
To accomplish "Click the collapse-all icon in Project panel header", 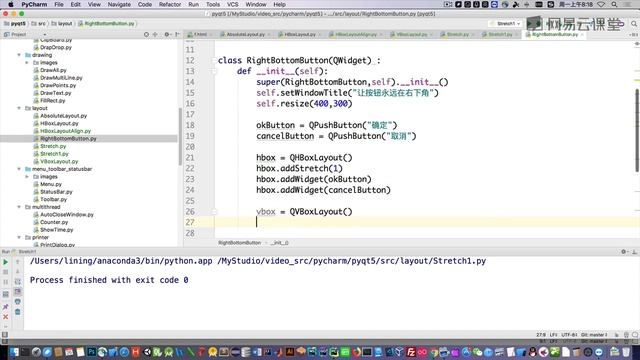I will click(x=155, y=35).
